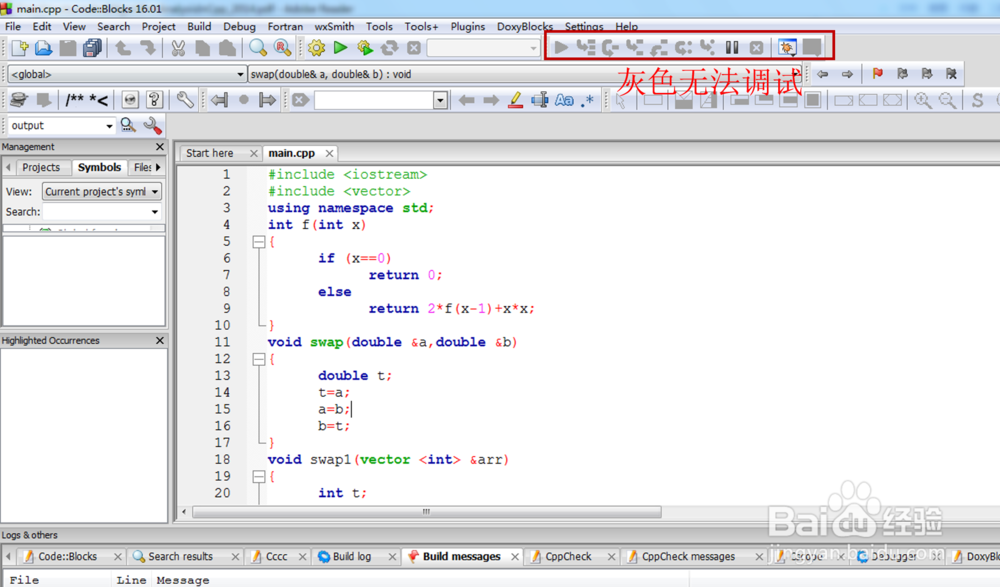Click the editor horizontal scrollbar

click(x=427, y=512)
